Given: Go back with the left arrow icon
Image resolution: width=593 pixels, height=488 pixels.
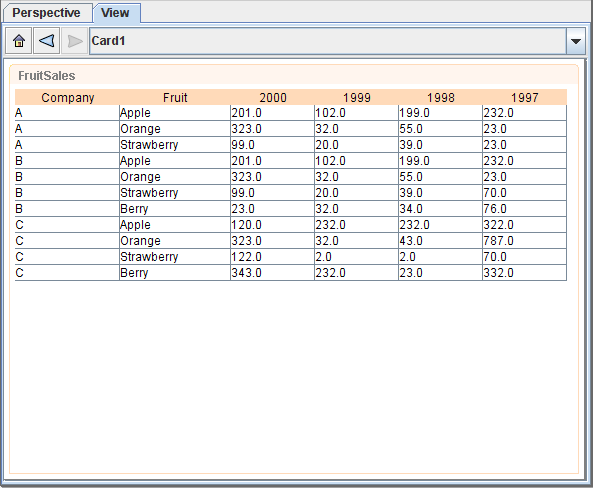Looking at the screenshot, I should [x=47, y=41].
